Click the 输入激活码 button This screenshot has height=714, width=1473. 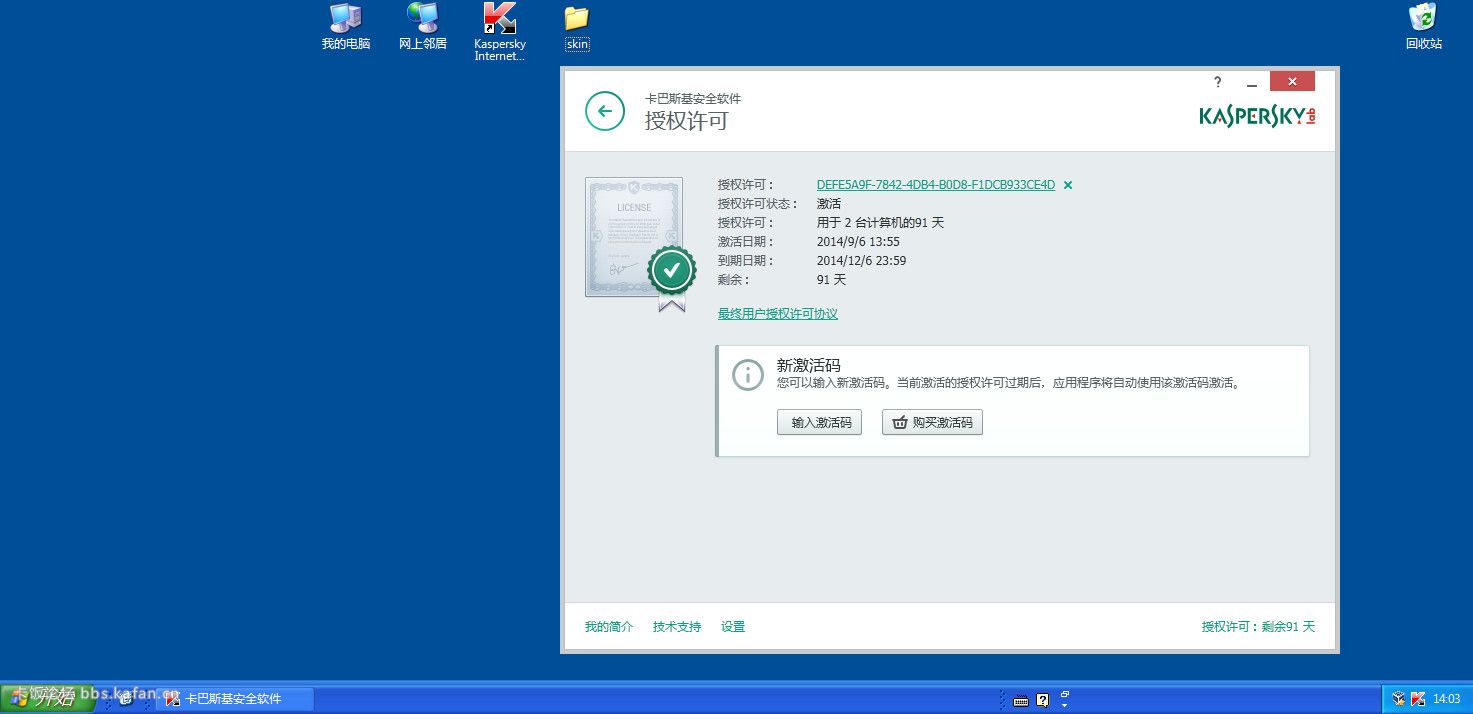tap(819, 423)
